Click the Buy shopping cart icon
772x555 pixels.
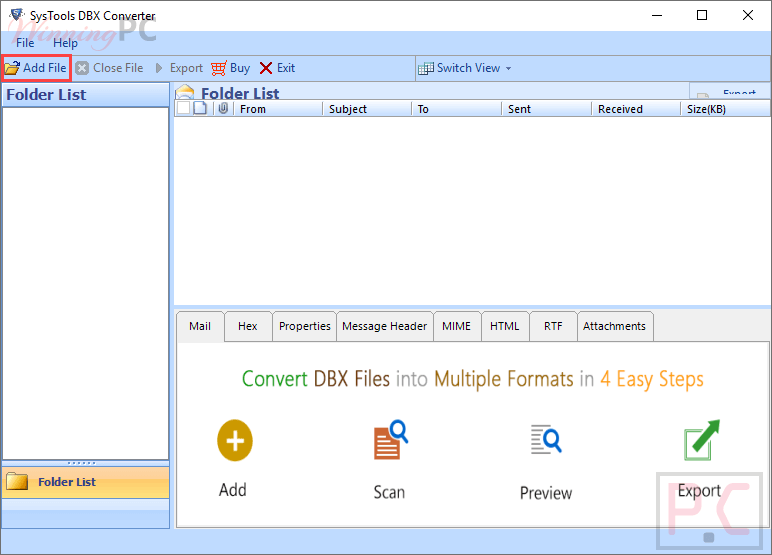[x=219, y=68]
